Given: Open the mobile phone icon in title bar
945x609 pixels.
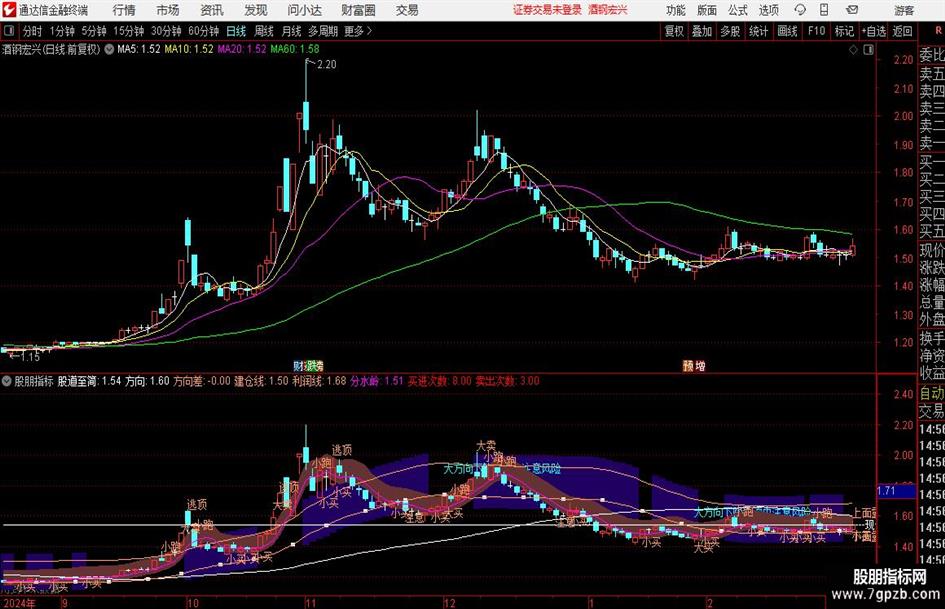Looking at the screenshot, I should click(x=824, y=10).
